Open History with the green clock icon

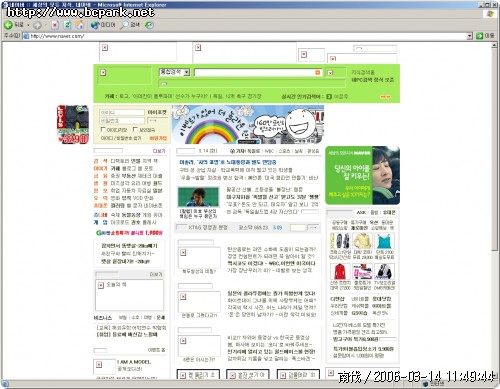coord(150,25)
